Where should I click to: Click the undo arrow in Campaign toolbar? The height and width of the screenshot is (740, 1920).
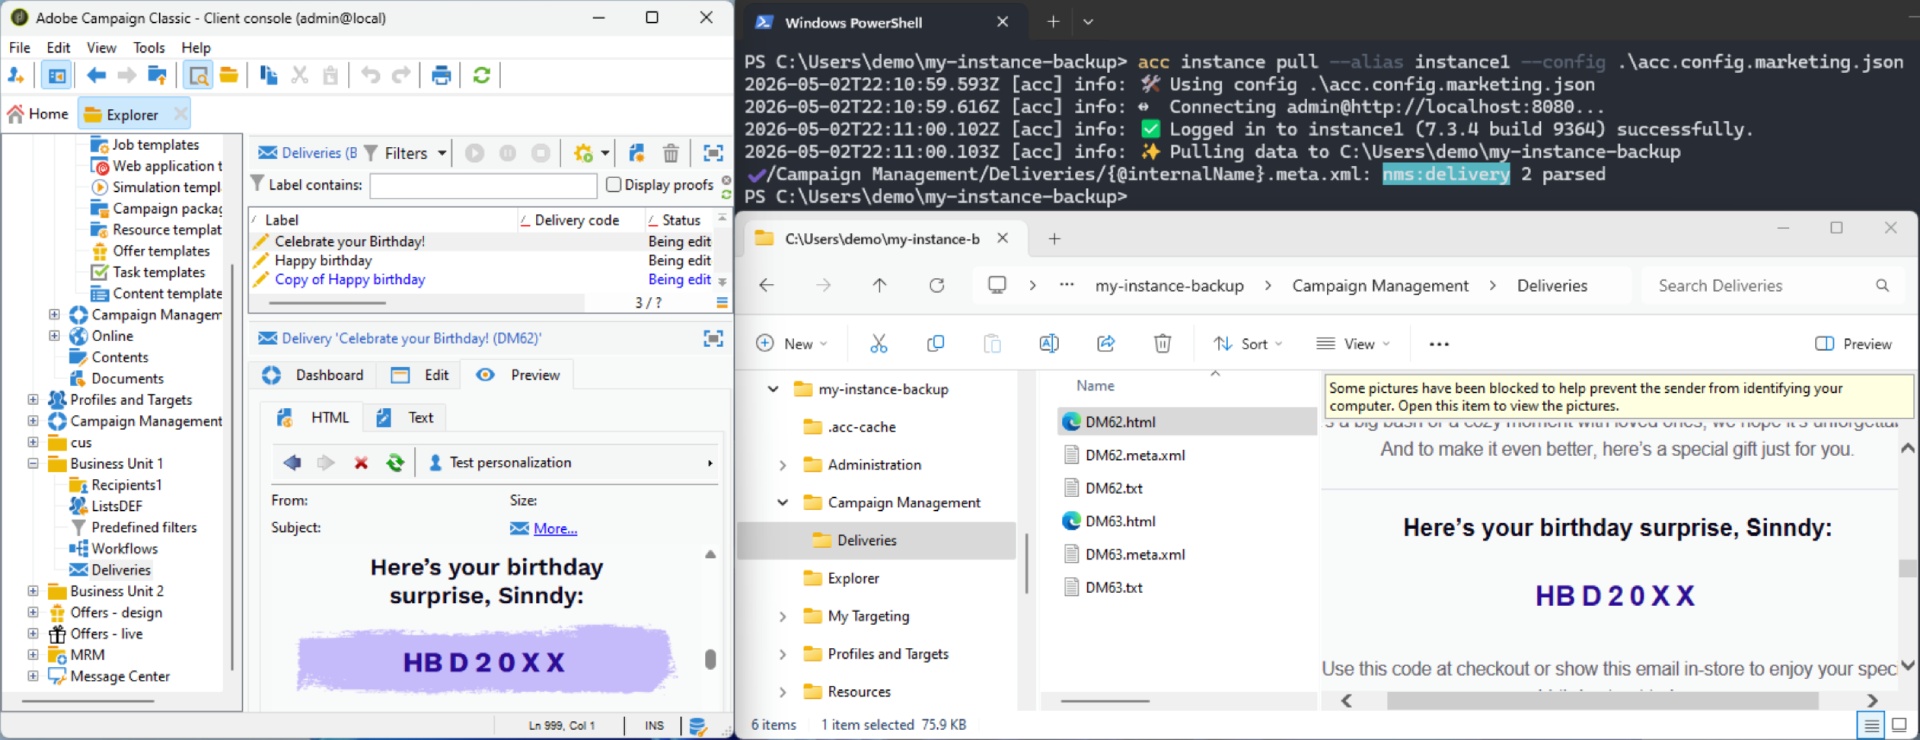370,75
